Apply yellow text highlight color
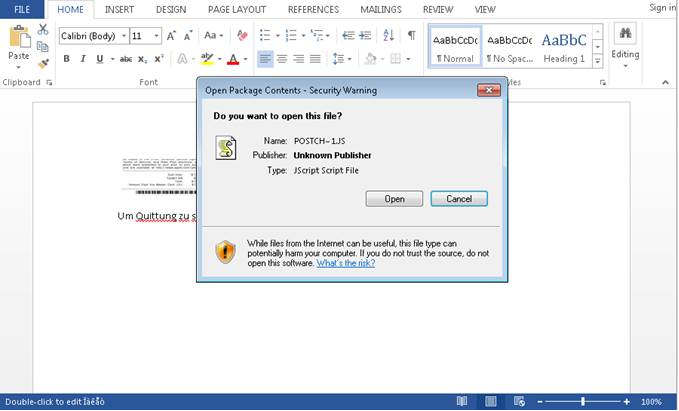 (x=207, y=59)
